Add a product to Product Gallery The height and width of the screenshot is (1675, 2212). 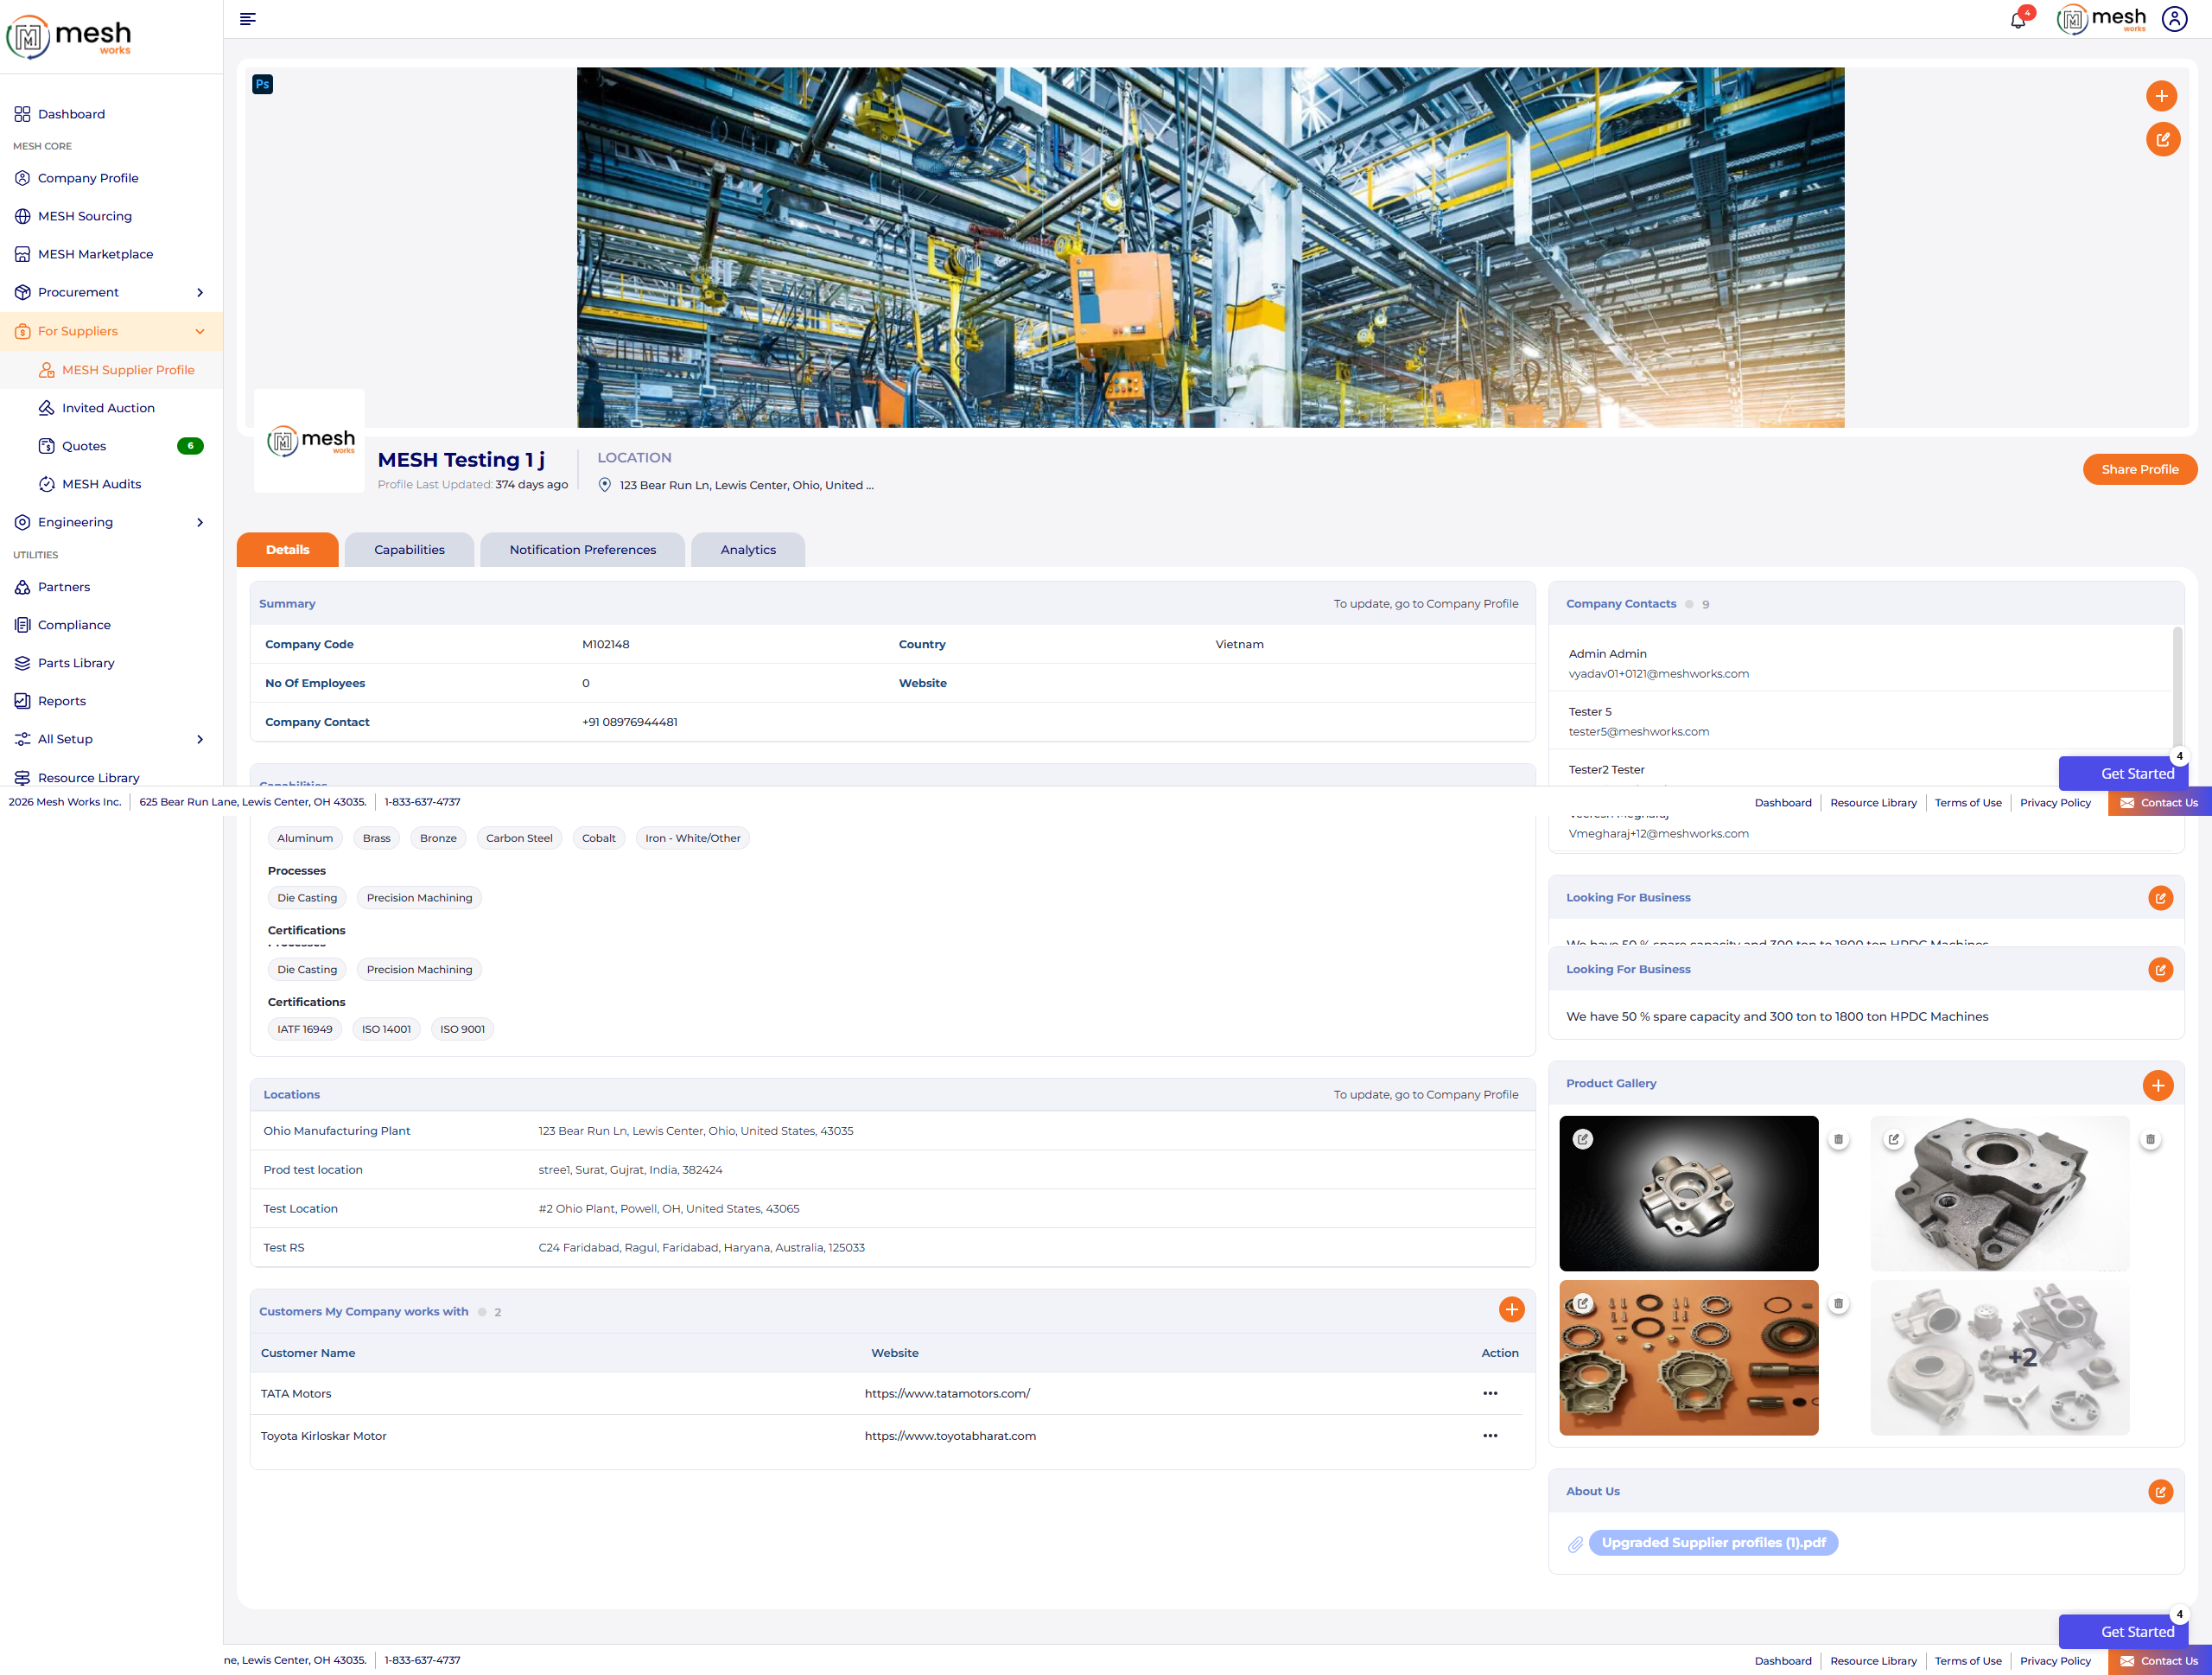(2158, 1085)
